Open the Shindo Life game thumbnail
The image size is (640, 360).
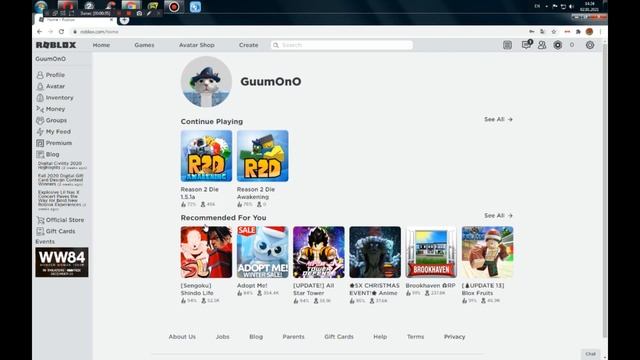206,252
